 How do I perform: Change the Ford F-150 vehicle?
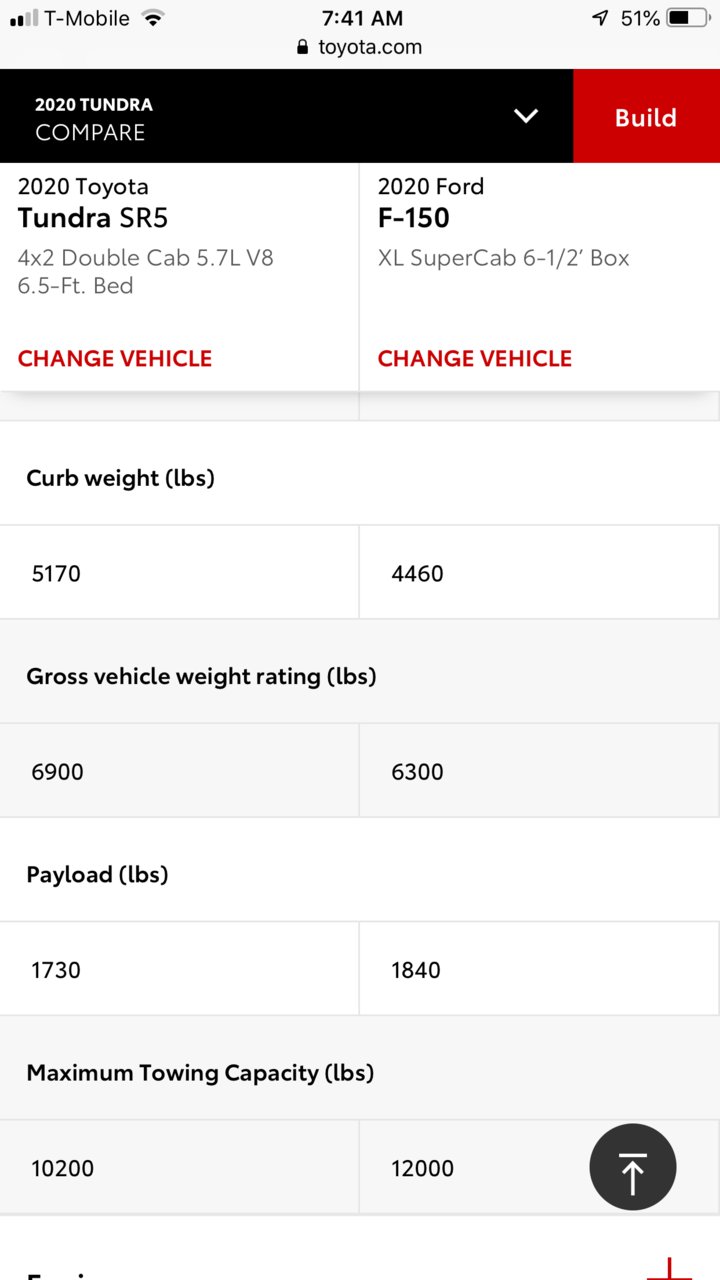tap(475, 358)
